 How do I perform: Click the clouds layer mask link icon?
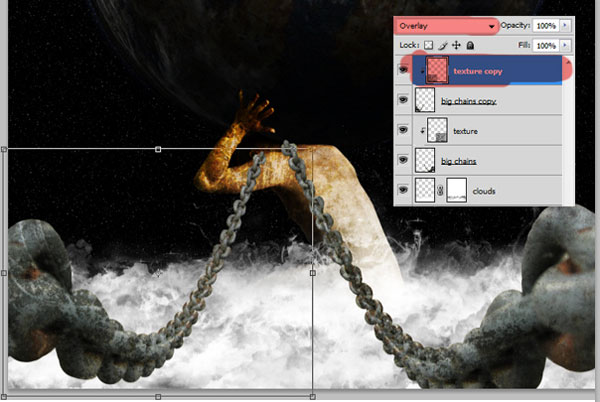point(440,190)
